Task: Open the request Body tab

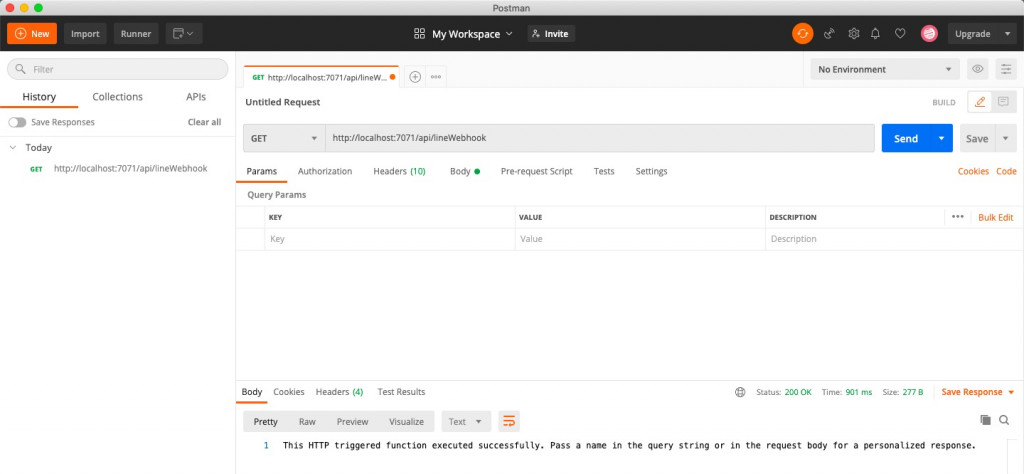Action: point(464,171)
